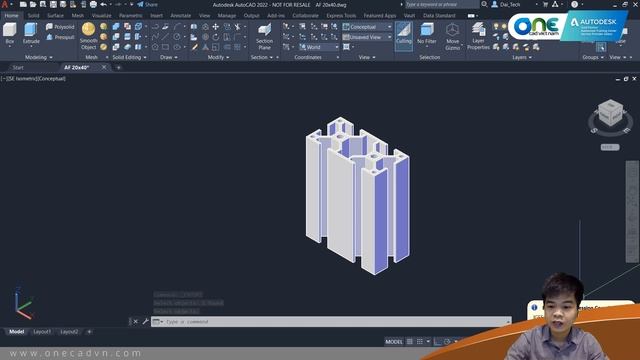Image resolution: width=640 pixels, height=360 pixels.
Task: Click the ViewCube in the viewport
Action: [x=610, y=113]
